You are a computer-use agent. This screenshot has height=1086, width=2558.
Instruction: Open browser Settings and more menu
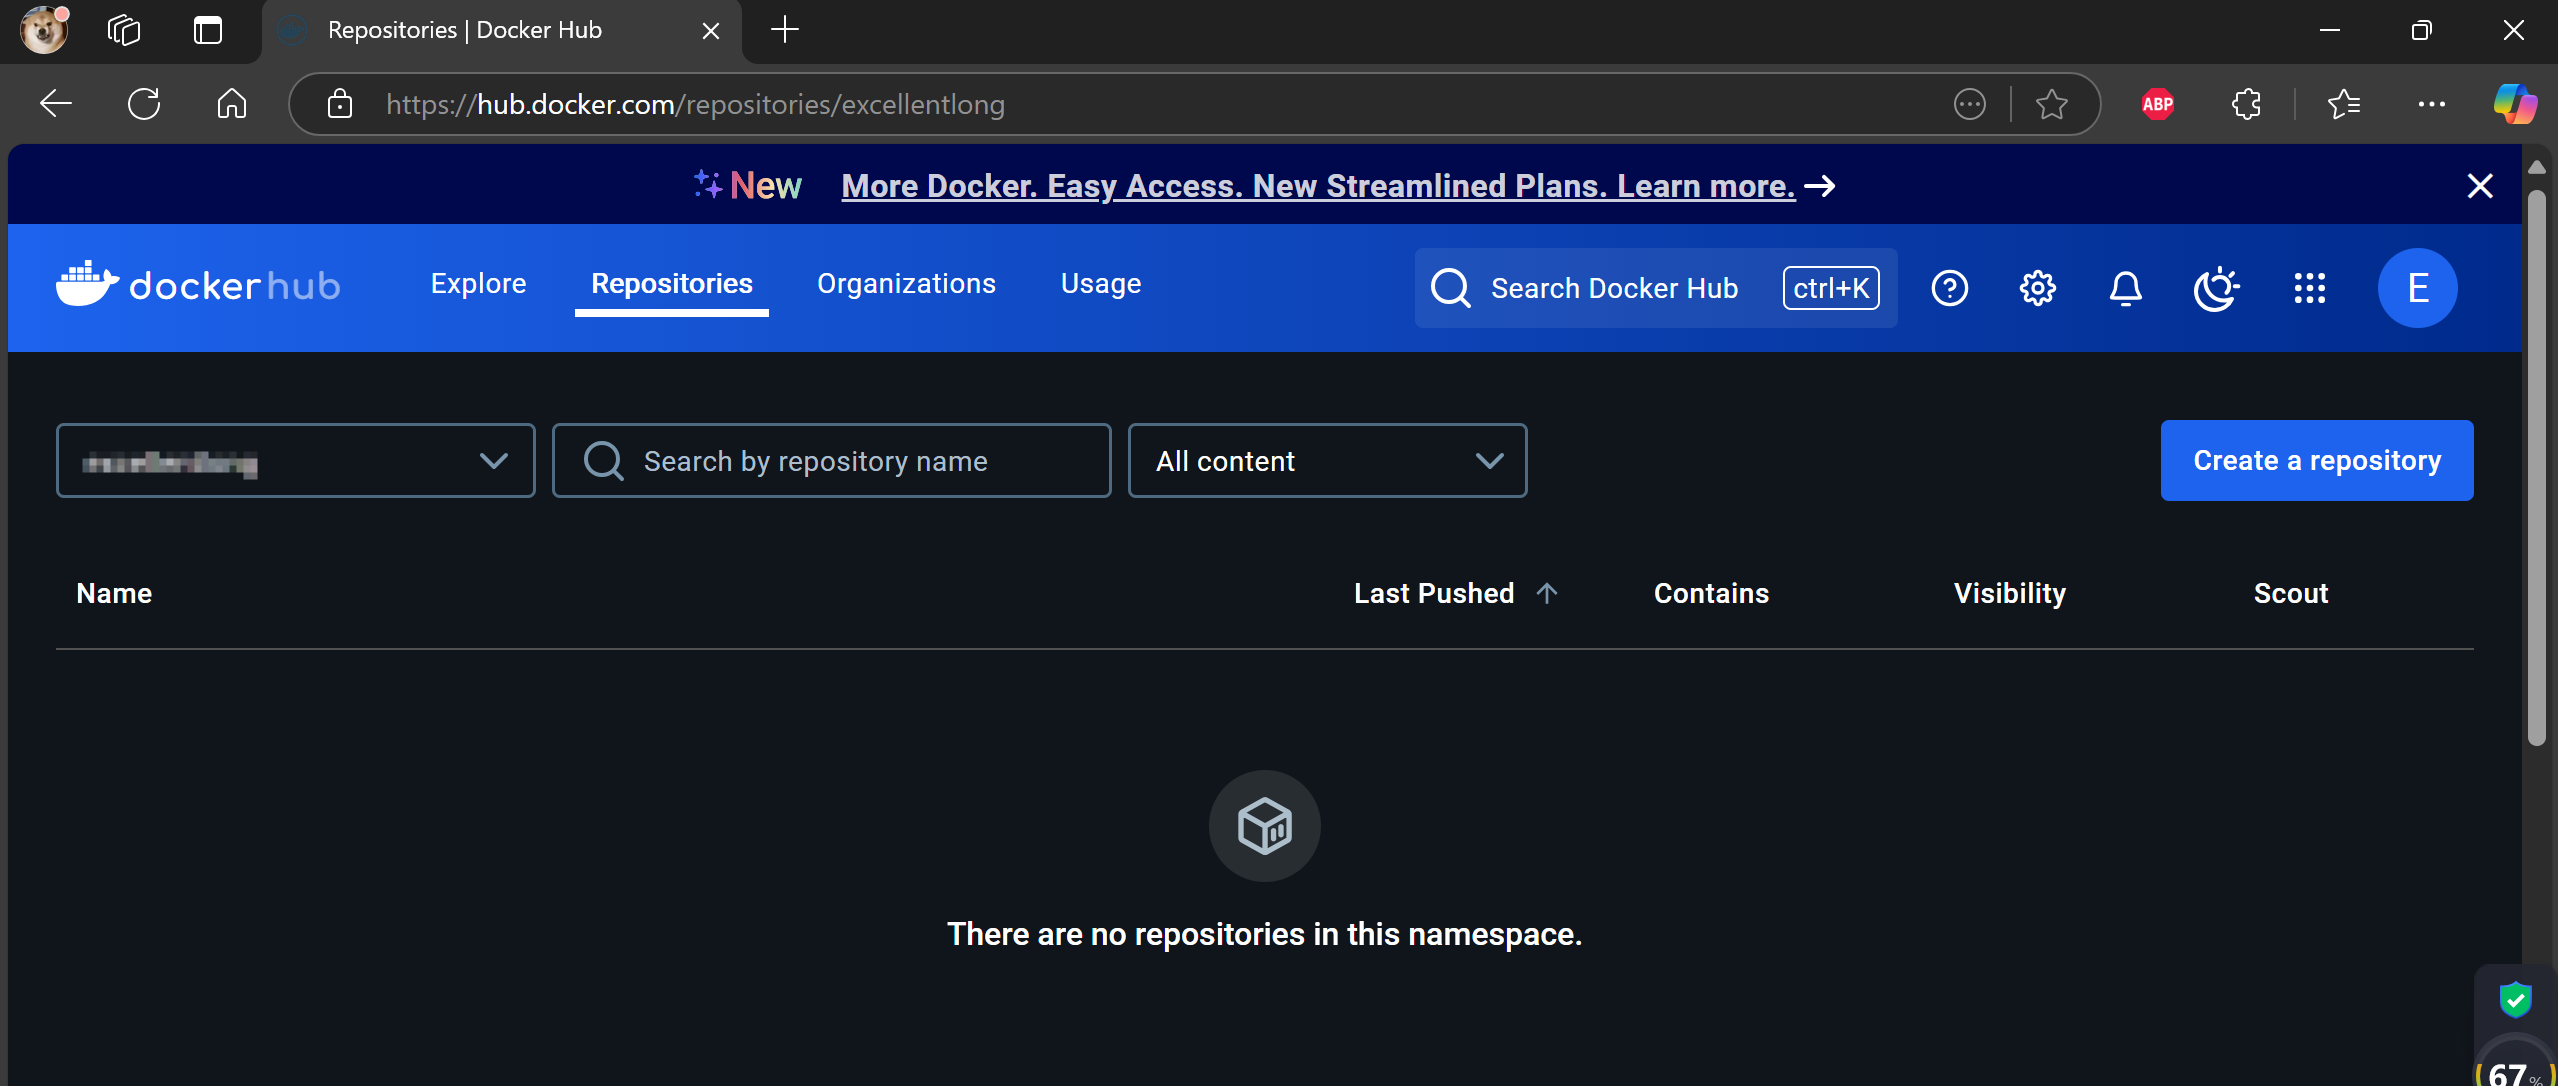(x=2431, y=104)
